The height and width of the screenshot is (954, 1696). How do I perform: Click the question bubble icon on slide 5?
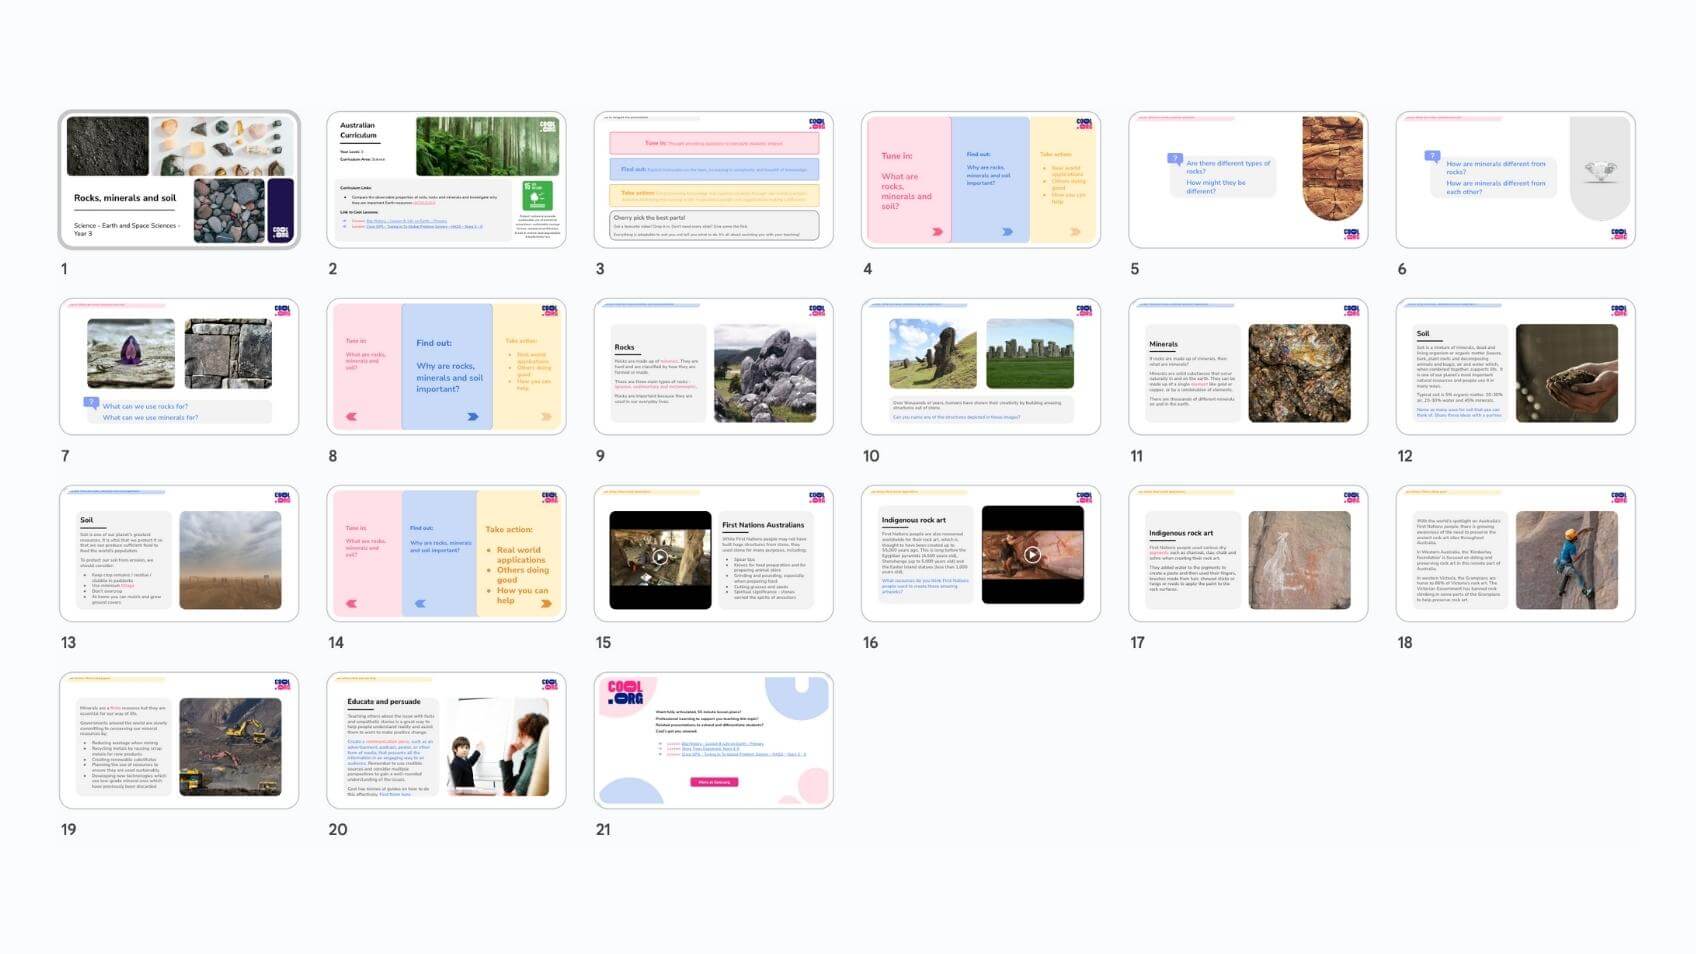(x=1175, y=159)
